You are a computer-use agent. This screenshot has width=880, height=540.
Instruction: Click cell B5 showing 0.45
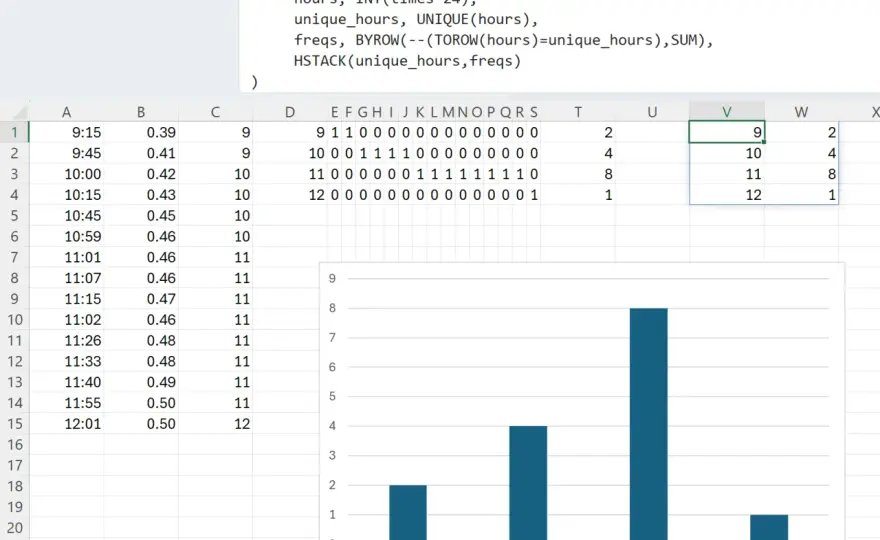[x=141, y=216]
